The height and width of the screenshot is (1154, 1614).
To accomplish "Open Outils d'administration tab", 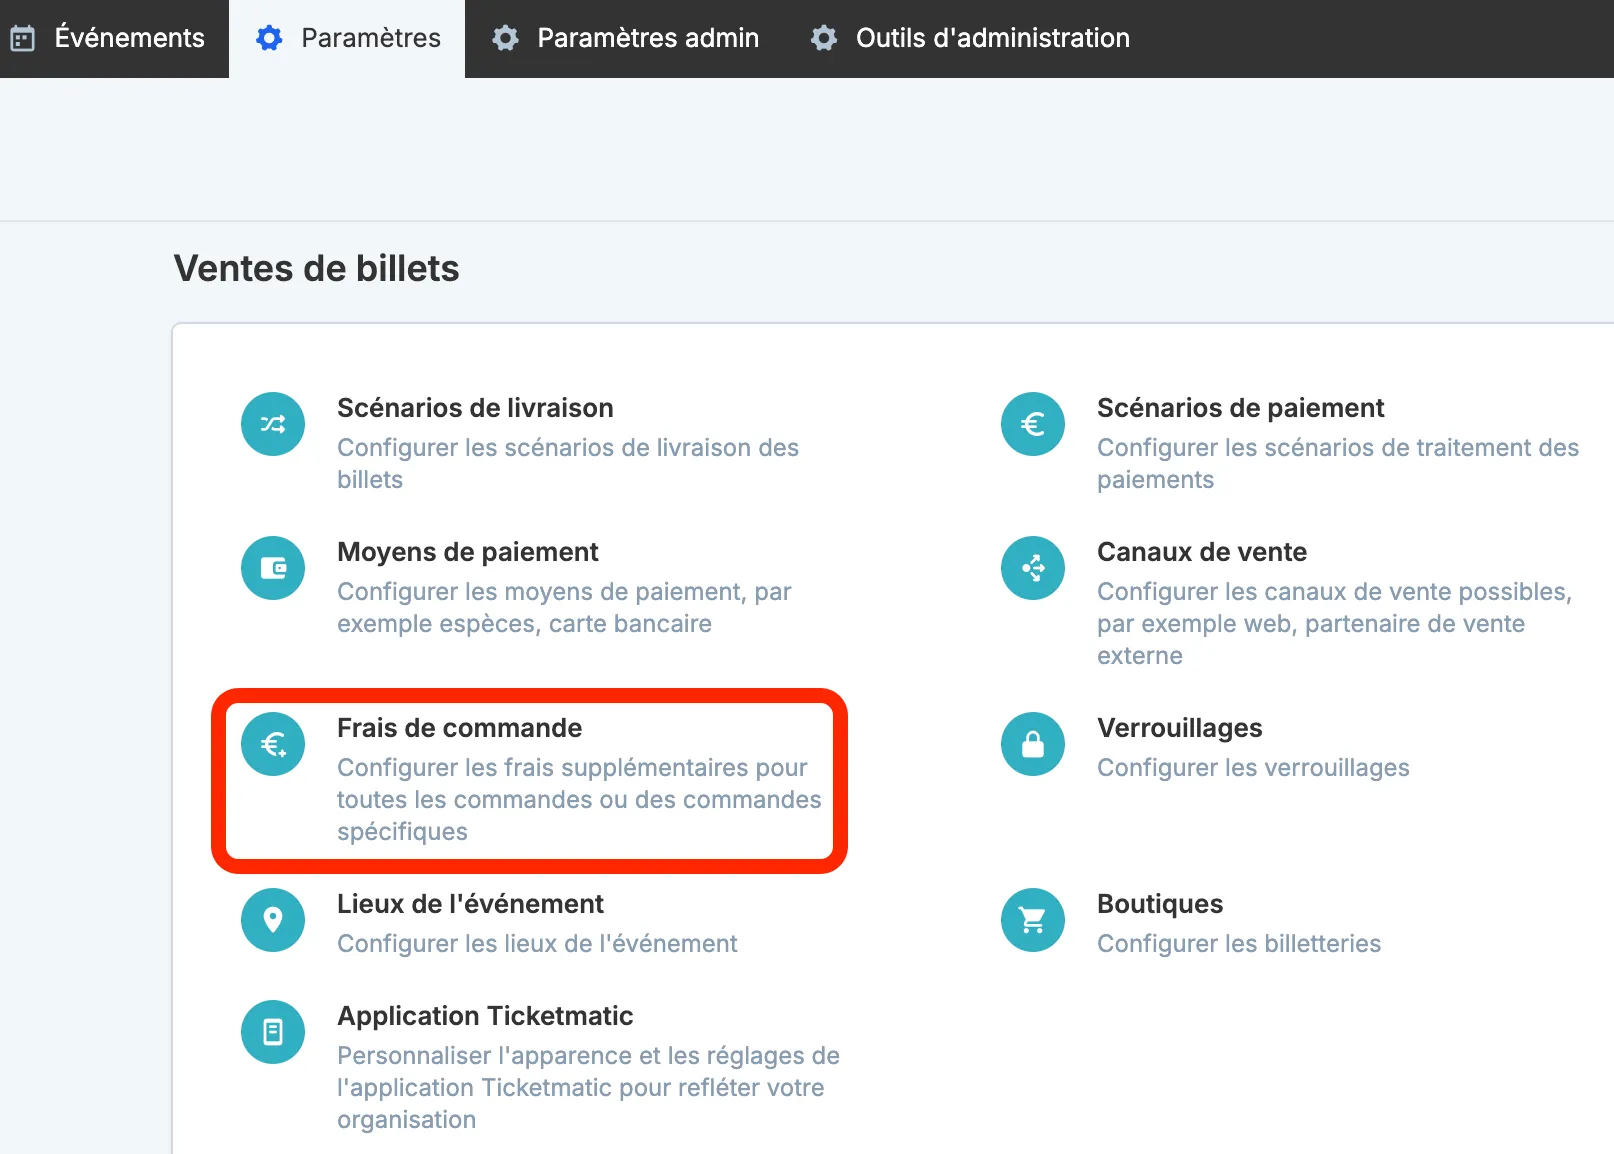I will tap(970, 38).
